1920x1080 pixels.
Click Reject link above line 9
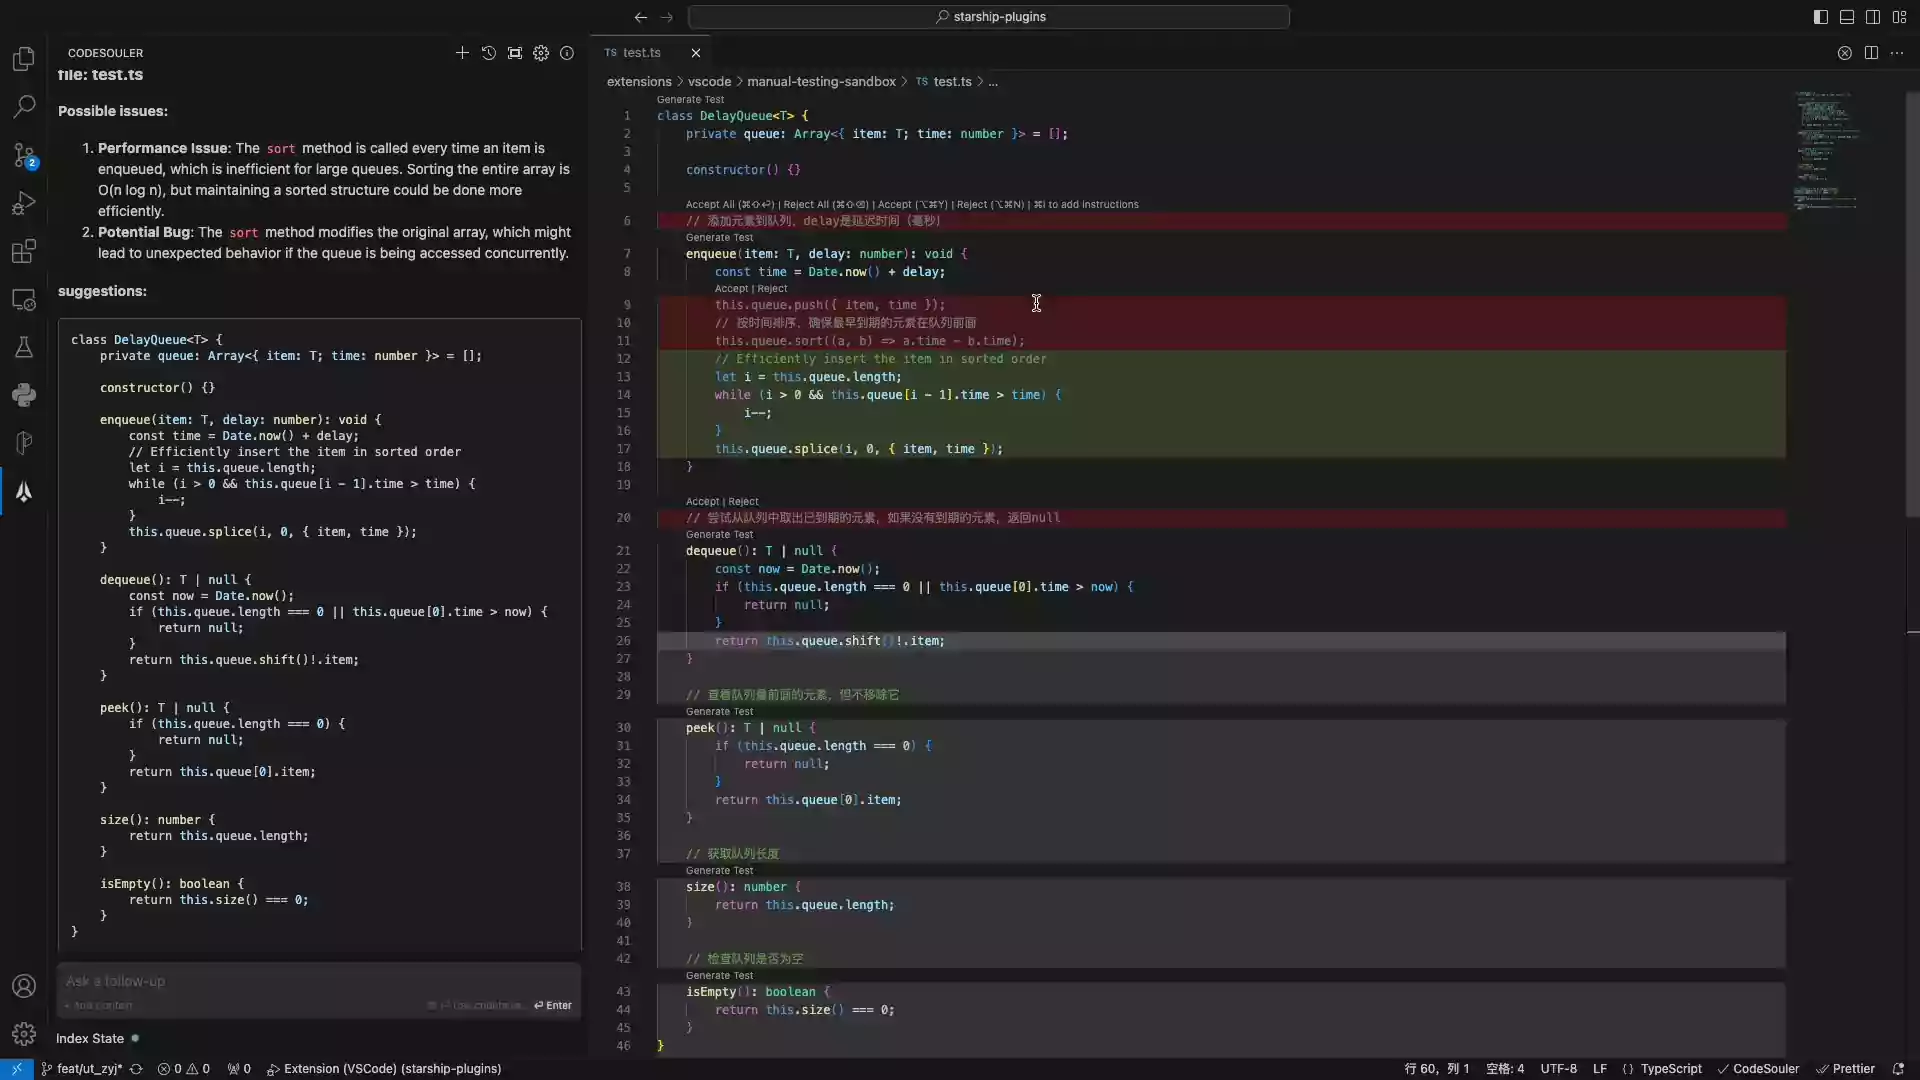(x=772, y=289)
